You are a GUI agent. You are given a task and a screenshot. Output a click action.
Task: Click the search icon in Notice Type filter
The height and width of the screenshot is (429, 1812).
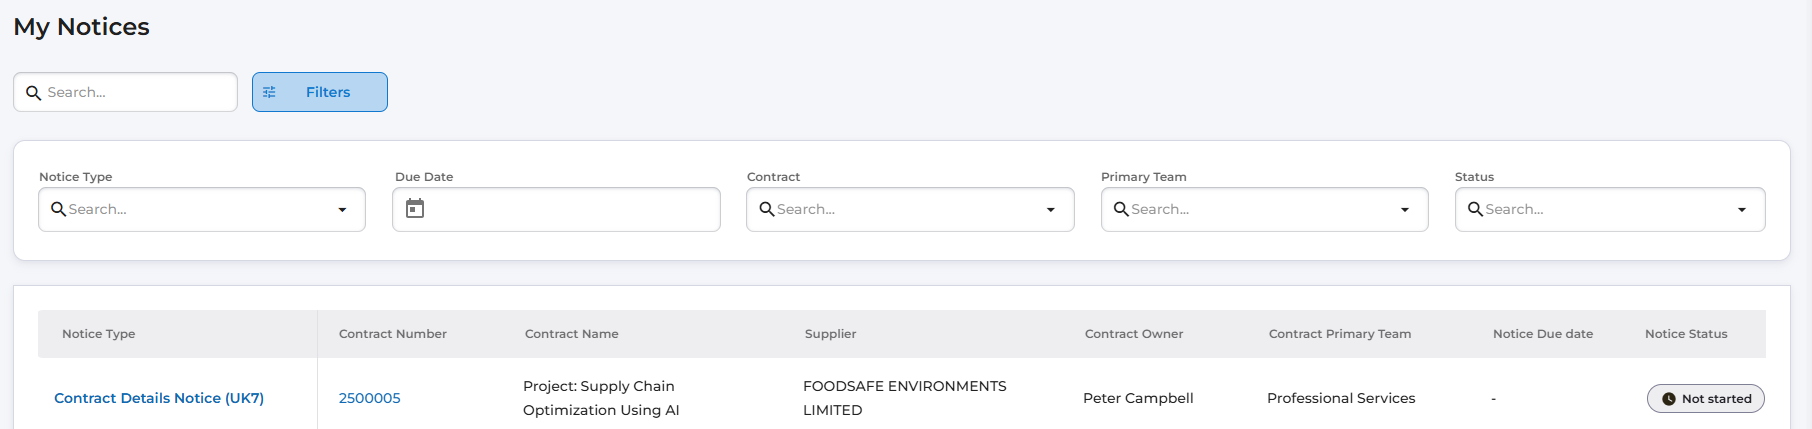(58, 209)
